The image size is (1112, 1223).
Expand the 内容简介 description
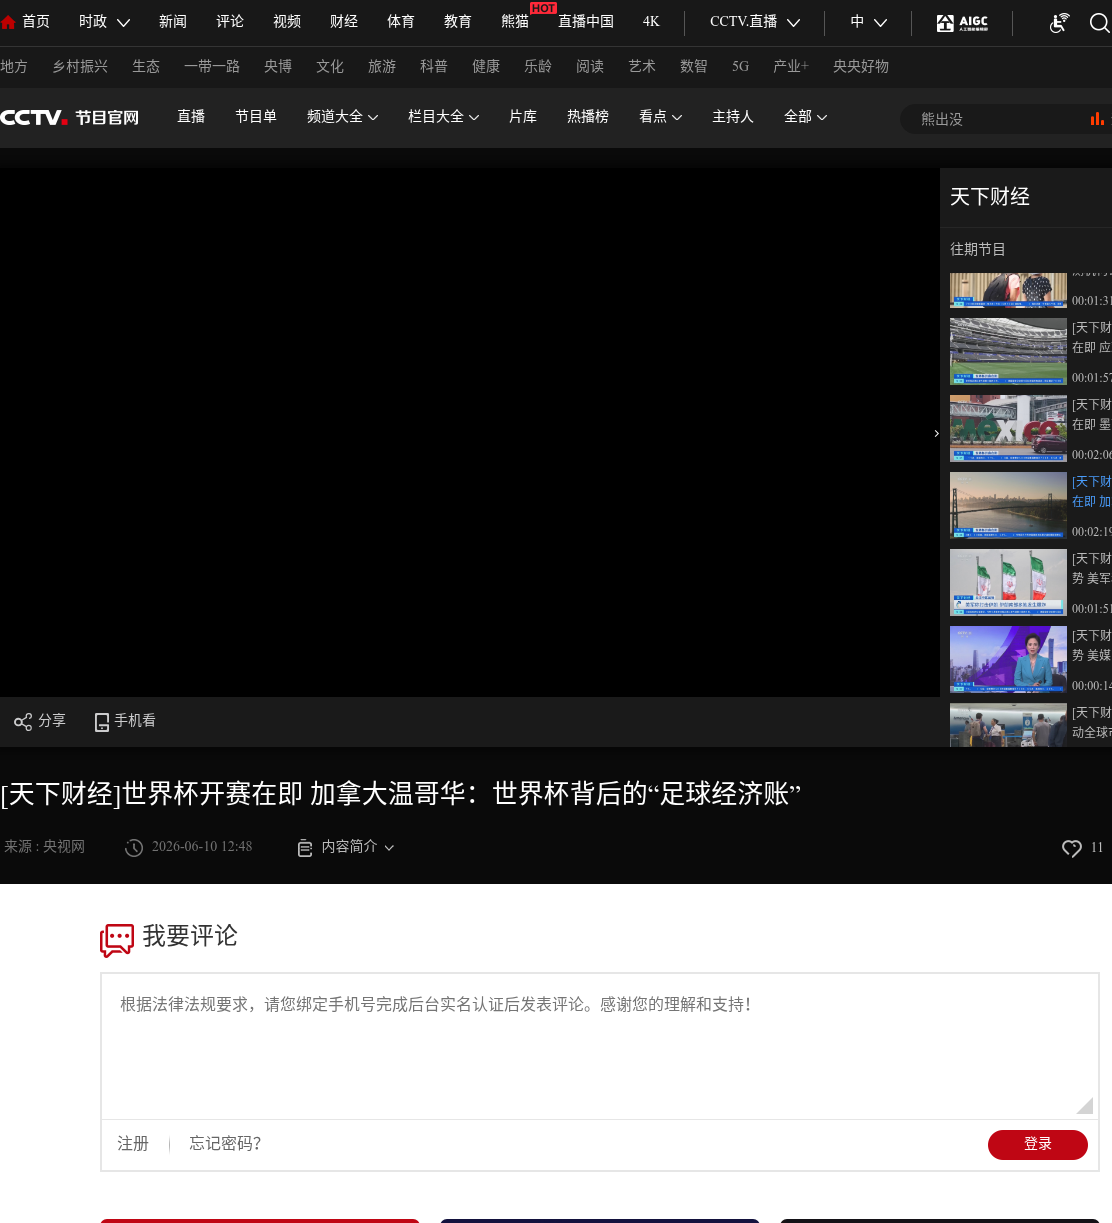tap(346, 847)
